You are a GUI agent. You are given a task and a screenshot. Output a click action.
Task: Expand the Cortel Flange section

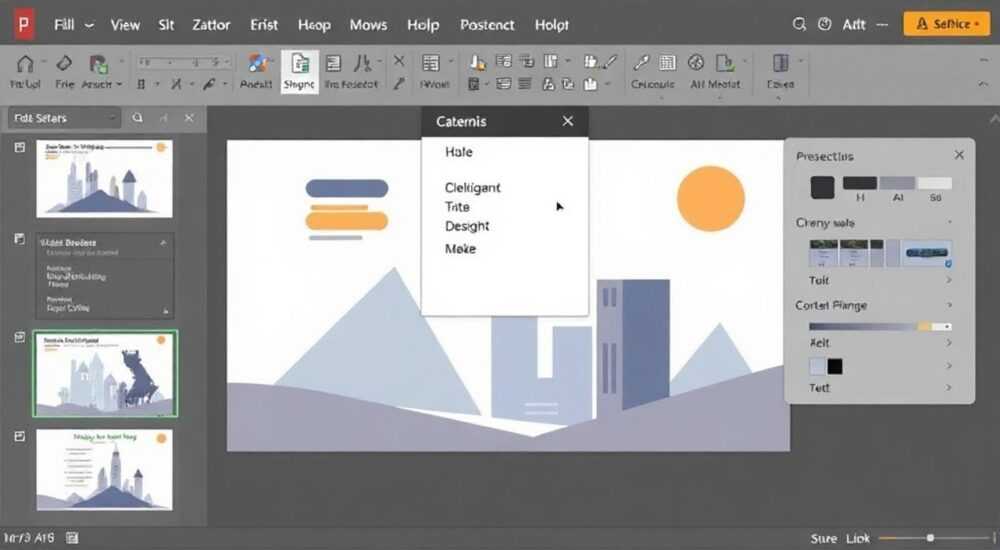[949, 305]
